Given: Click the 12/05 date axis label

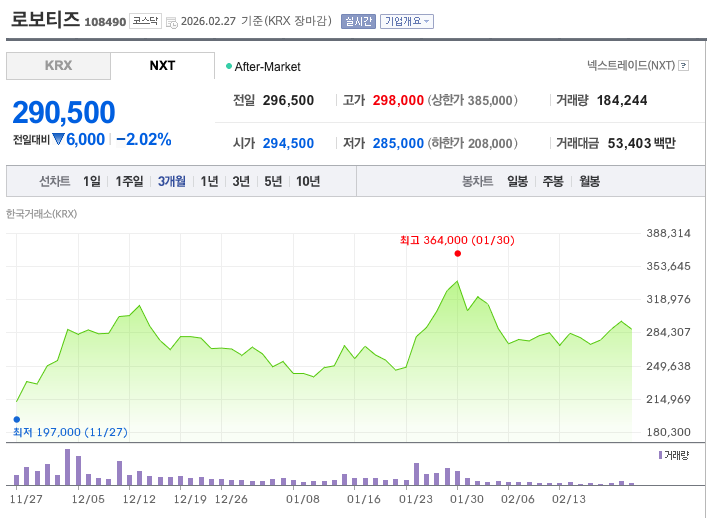Looking at the screenshot, I should click(x=88, y=499).
